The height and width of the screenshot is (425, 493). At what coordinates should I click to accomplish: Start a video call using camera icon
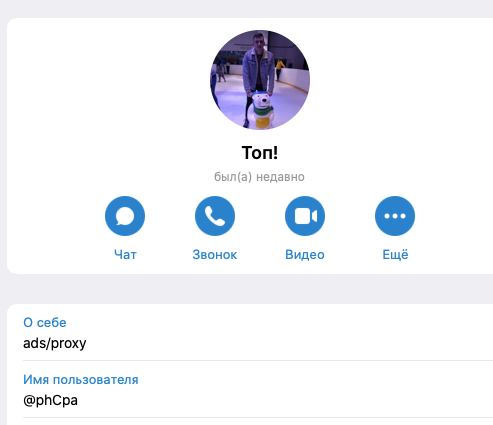tap(305, 216)
